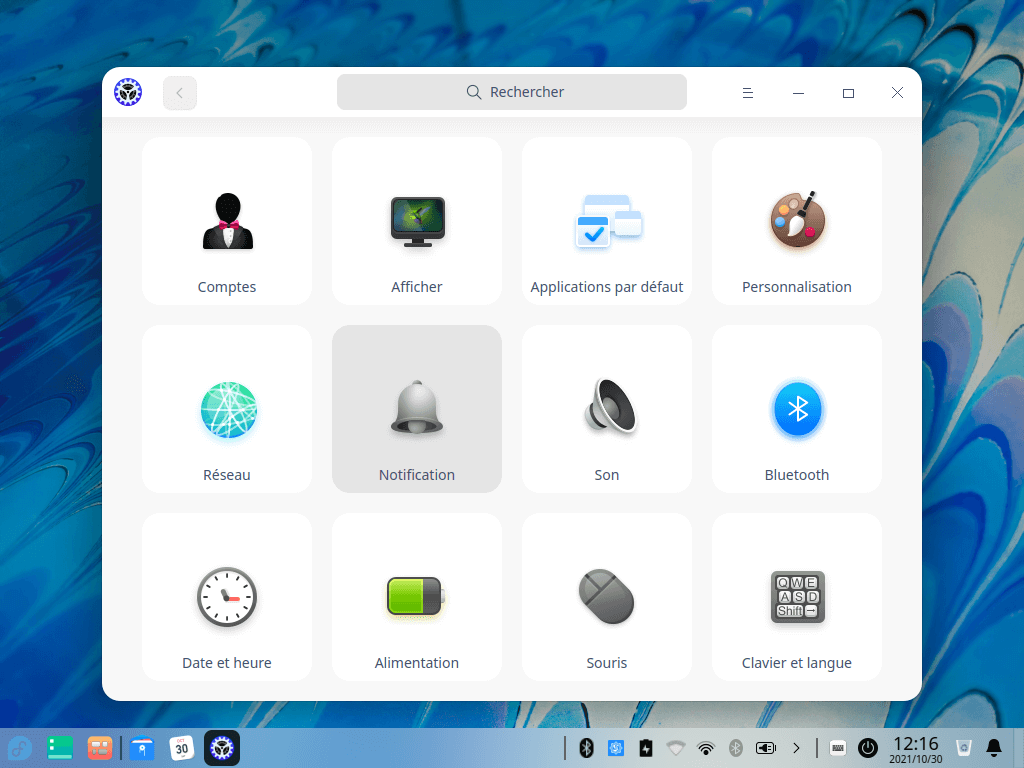Click the Control Center icon in dock
1024x768 pixels.
[222, 748]
